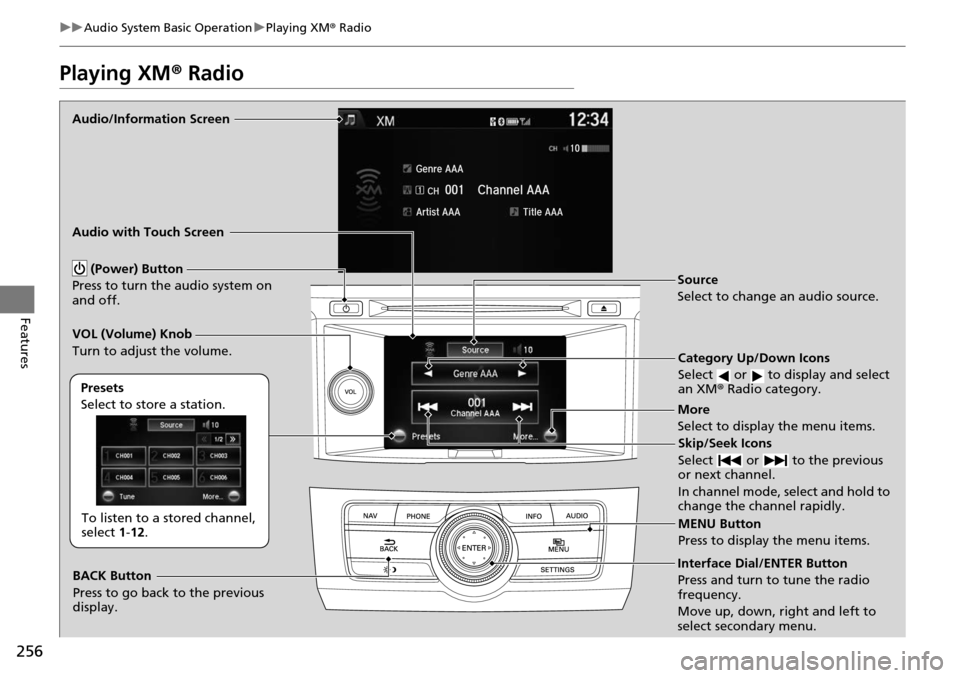Tap the category left arrow next to Genre AAA

[428, 373]
